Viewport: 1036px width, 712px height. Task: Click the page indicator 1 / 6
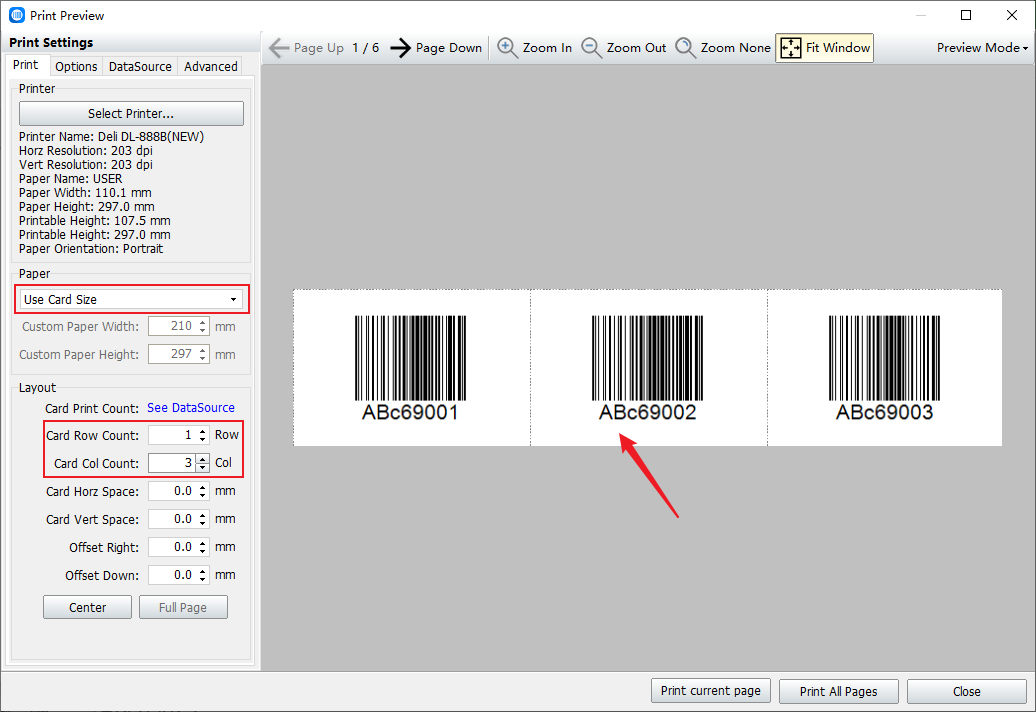tap(365, 48)
